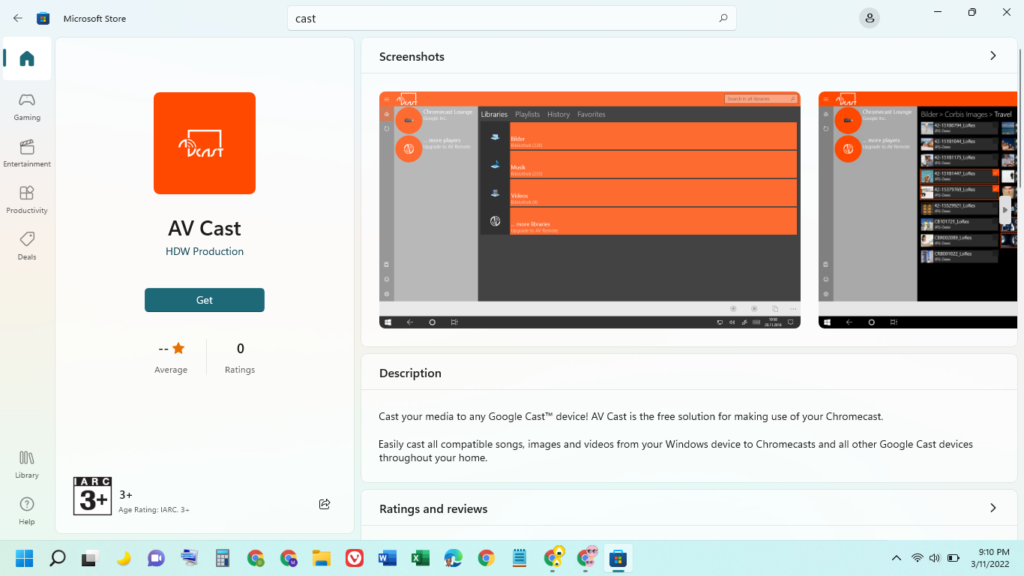Open Windows Start menu
This screenshot has height=576, width=1024.
tap(24, 558)
